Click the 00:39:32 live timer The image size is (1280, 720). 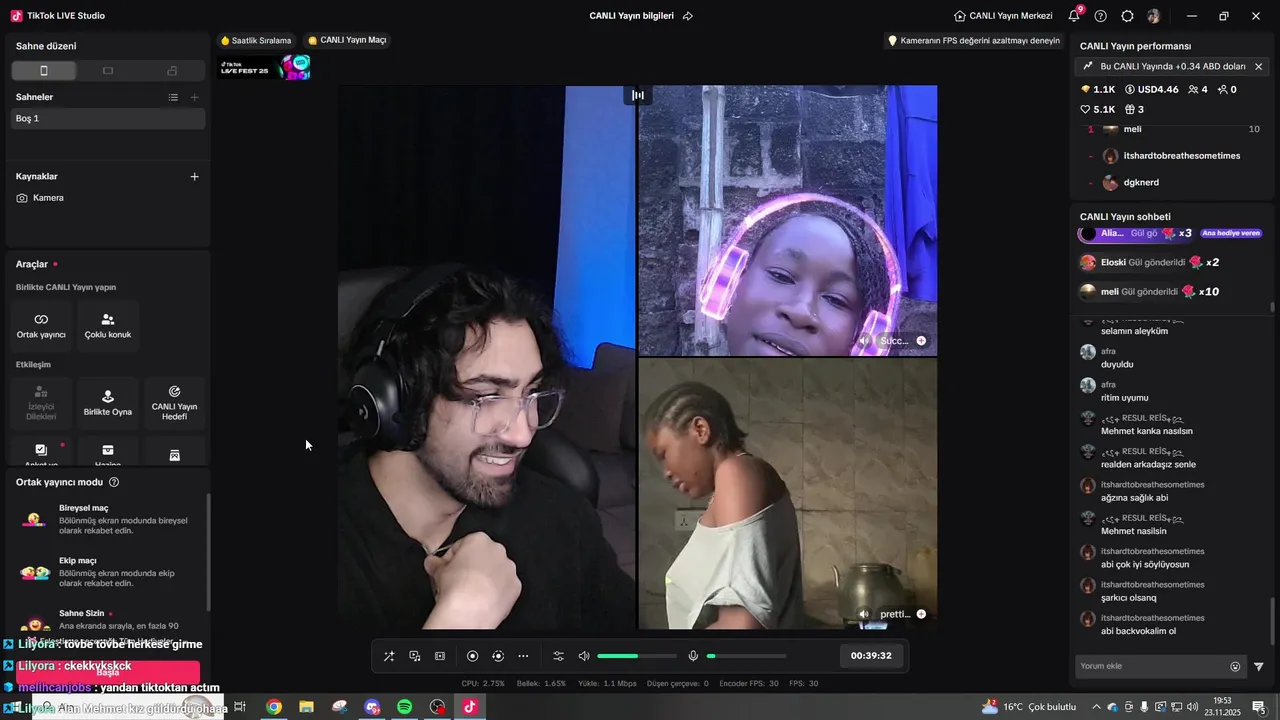pyautogui.click(x=871, y=656)
